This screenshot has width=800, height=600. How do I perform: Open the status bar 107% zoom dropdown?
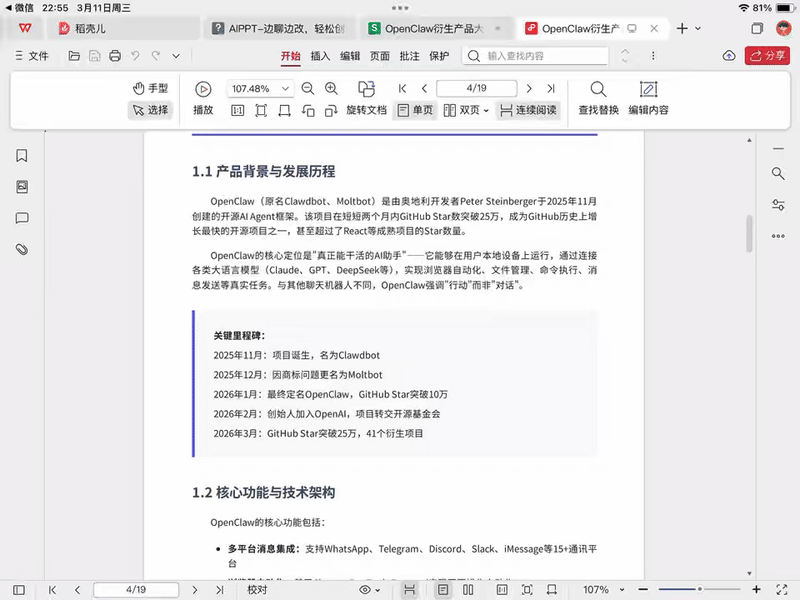[x=604, y=590]
